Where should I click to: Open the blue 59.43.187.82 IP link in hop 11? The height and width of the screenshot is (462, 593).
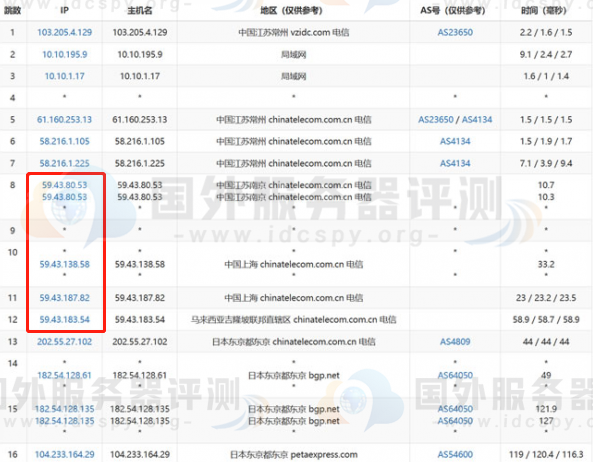click(65, 298)
